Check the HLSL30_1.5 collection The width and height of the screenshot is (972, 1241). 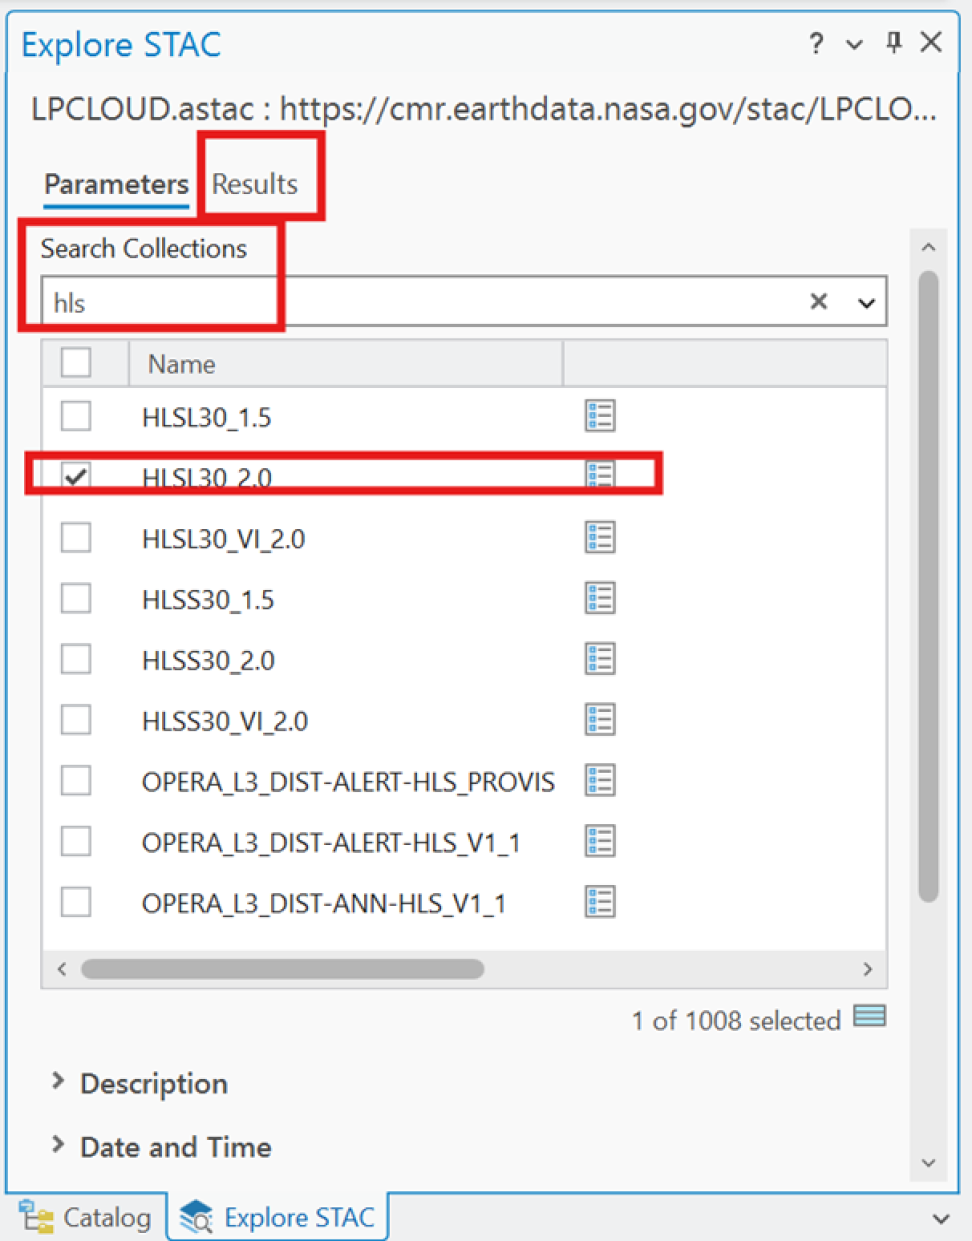(76, 416)
